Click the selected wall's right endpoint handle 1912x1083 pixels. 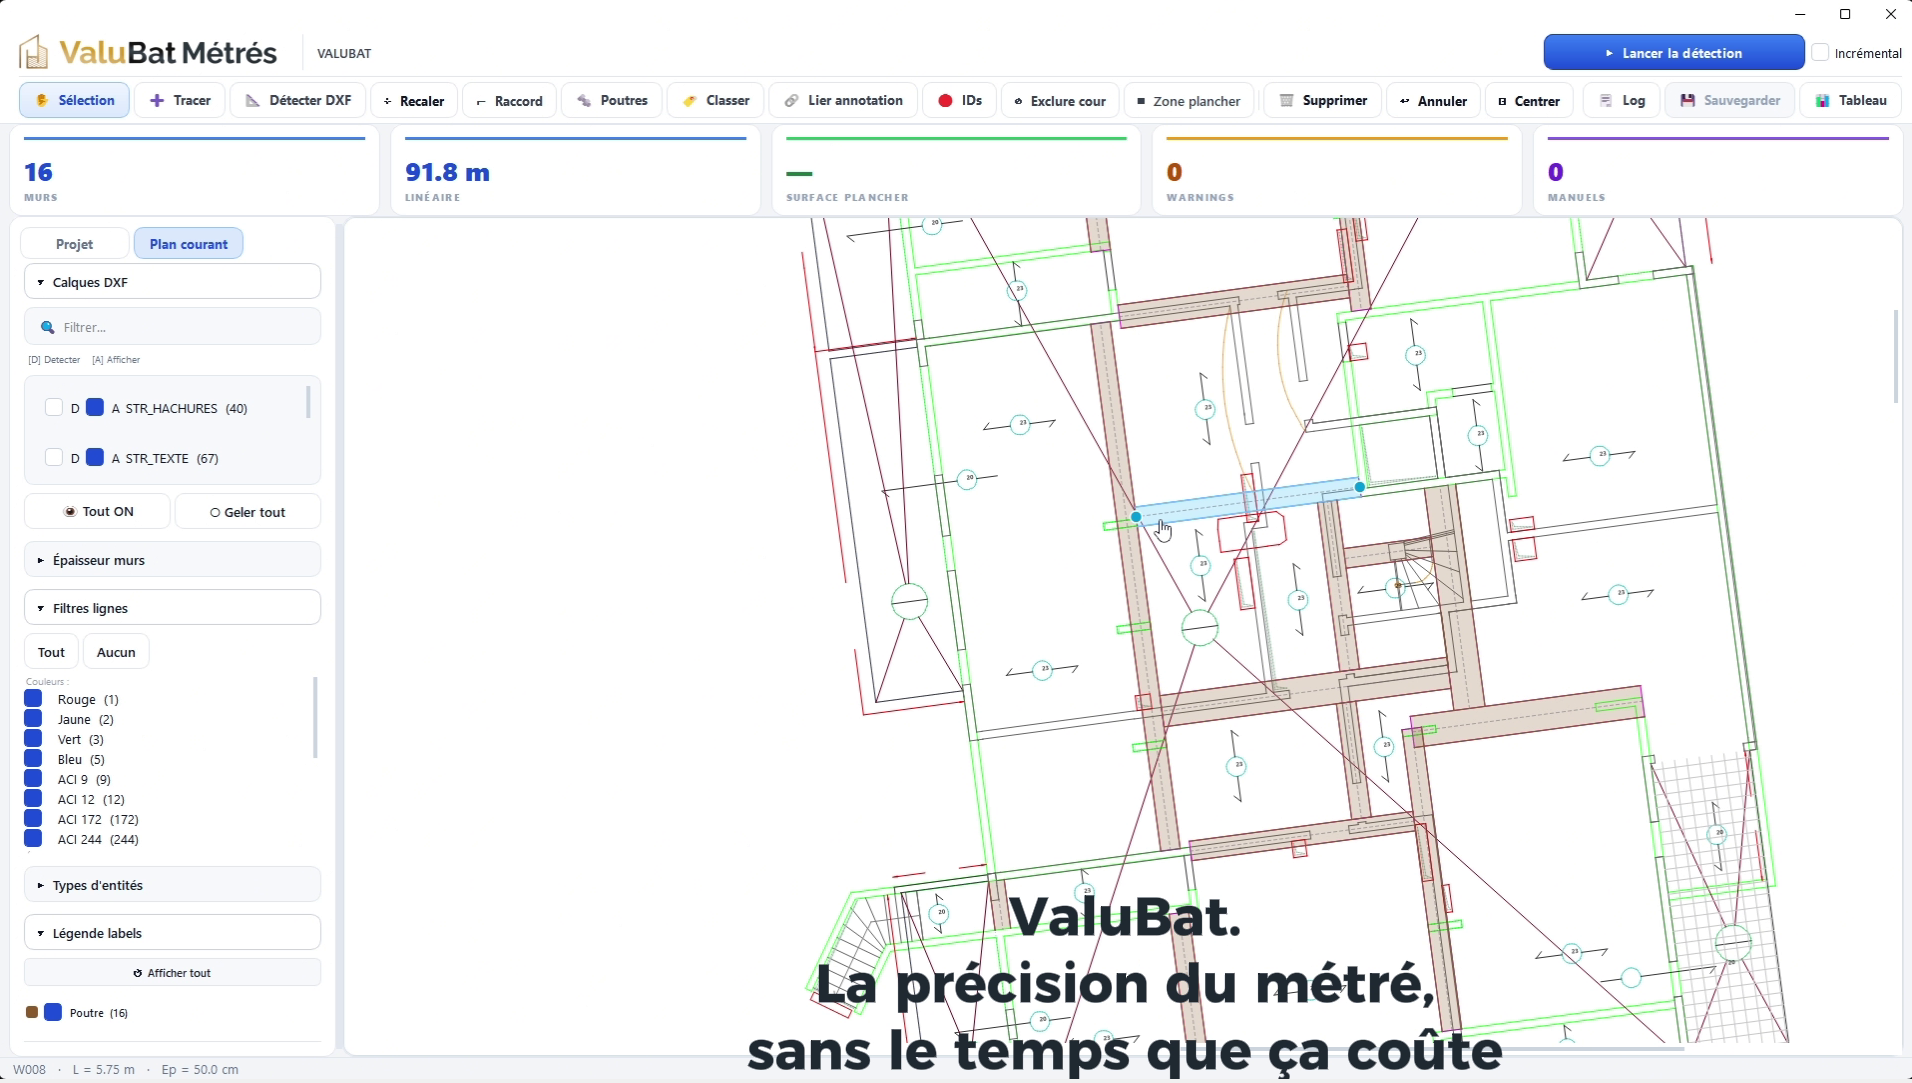[x=1360, y=487]
